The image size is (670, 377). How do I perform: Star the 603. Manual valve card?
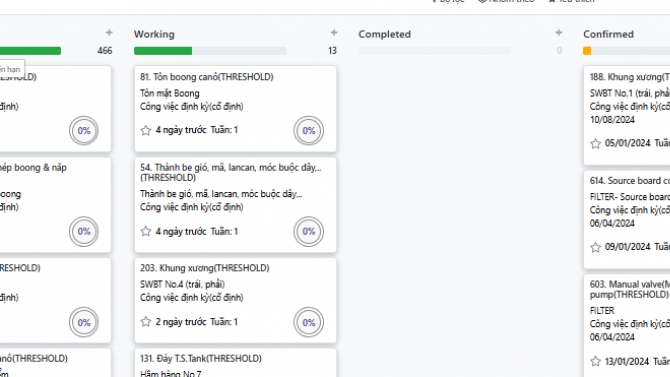point(595,362)
